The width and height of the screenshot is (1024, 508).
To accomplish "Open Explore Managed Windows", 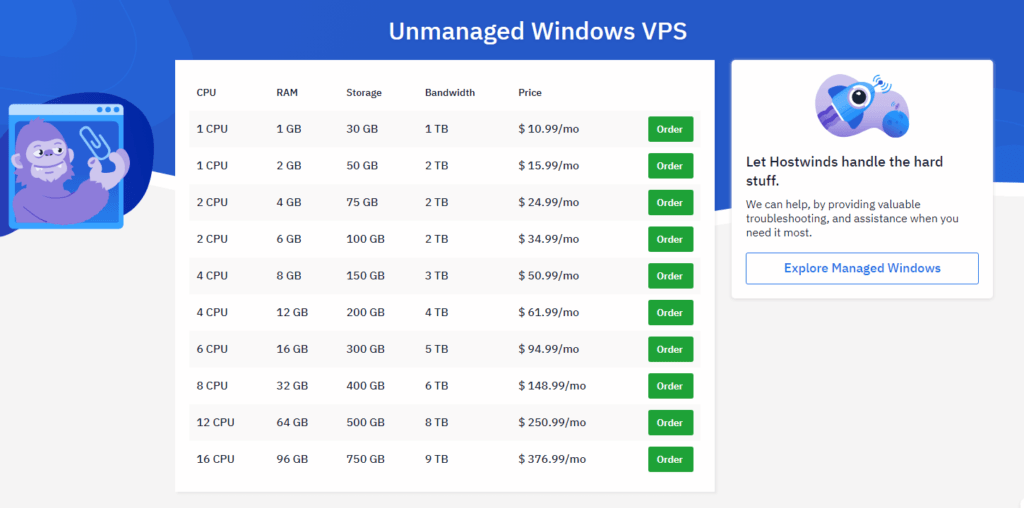I will click(x=862, y=268).
